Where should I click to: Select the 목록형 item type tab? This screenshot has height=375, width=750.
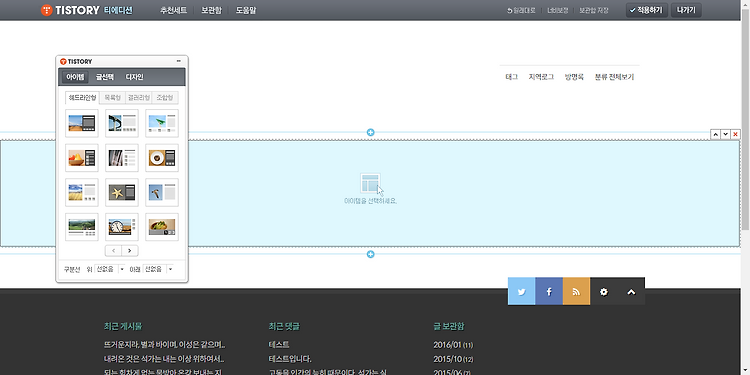tap(112, 98)
